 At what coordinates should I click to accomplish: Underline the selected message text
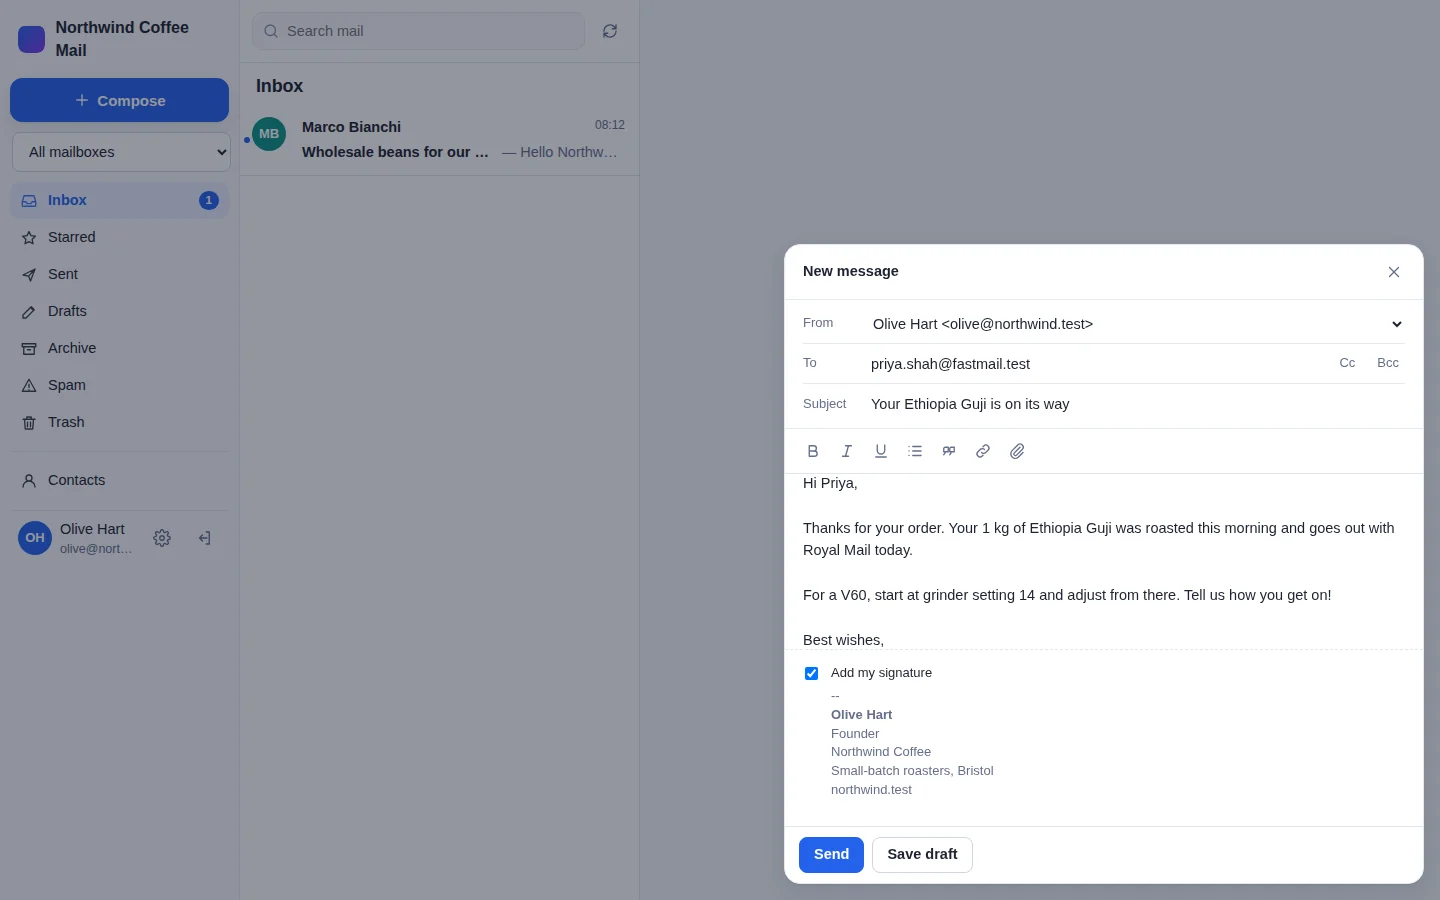click(x=881, y=451)
